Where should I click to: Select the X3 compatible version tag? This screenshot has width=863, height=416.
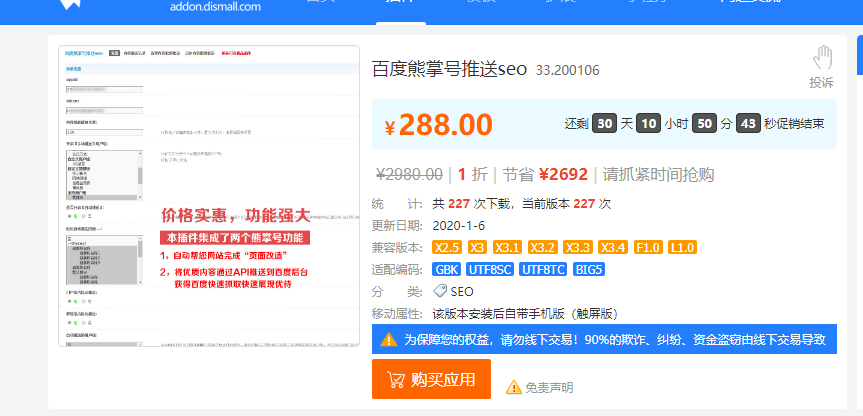(477, 247)
